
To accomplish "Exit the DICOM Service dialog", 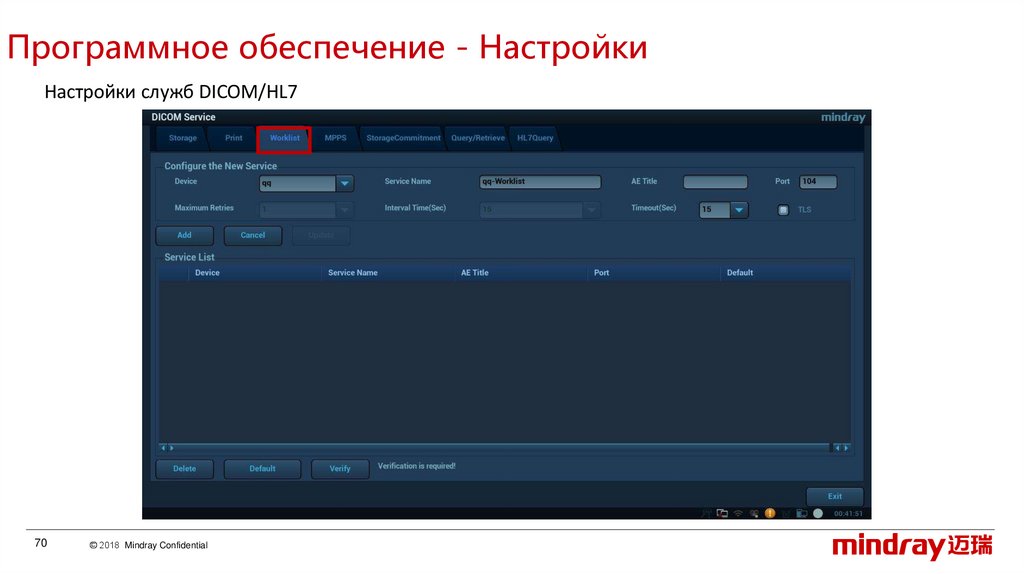I will pyautogui.click(x=835, y=496).
